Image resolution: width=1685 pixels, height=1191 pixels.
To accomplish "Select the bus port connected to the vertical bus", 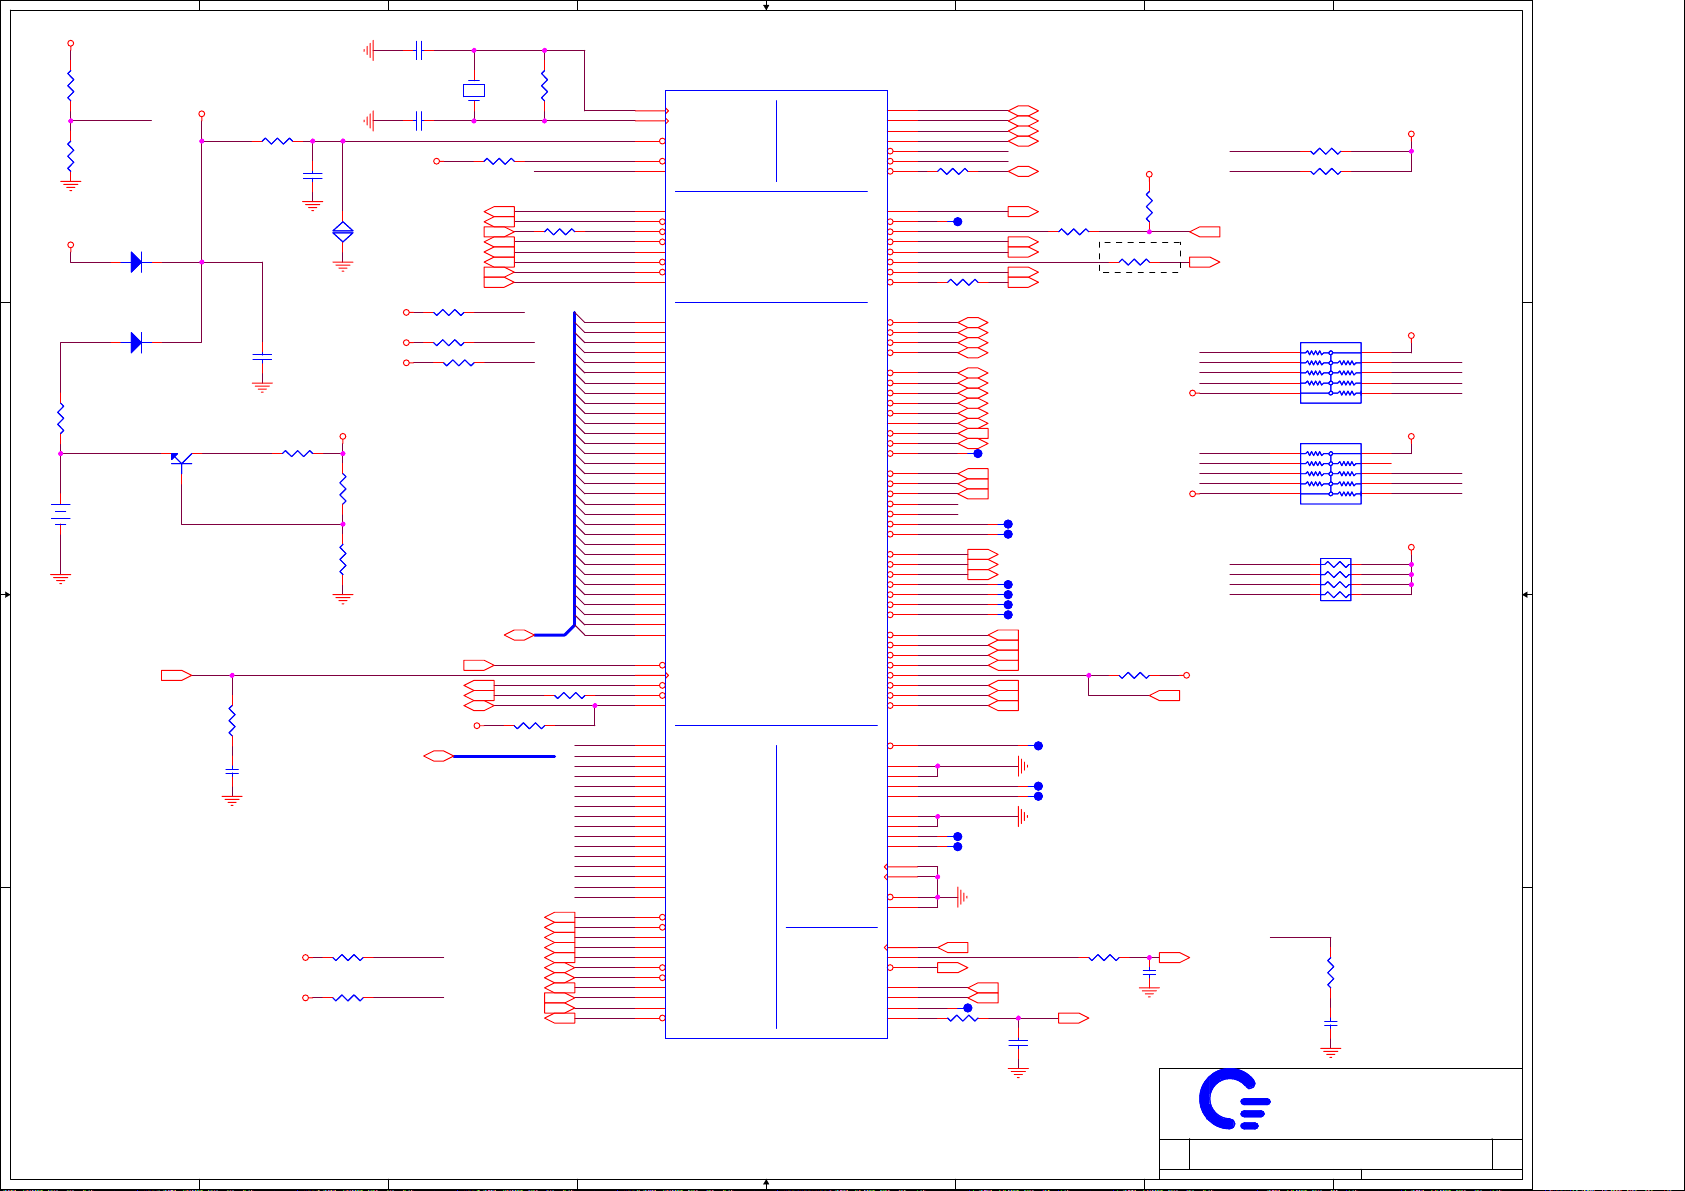I will point(519,635).
